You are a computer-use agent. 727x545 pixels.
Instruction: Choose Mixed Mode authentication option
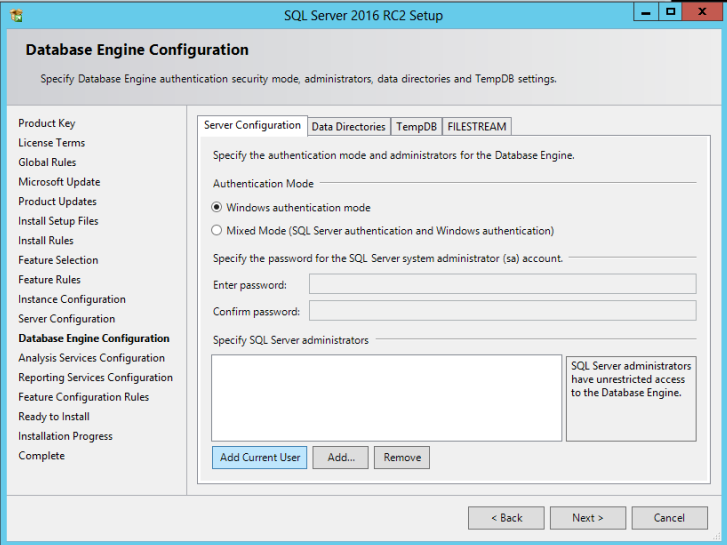[217, 230]
